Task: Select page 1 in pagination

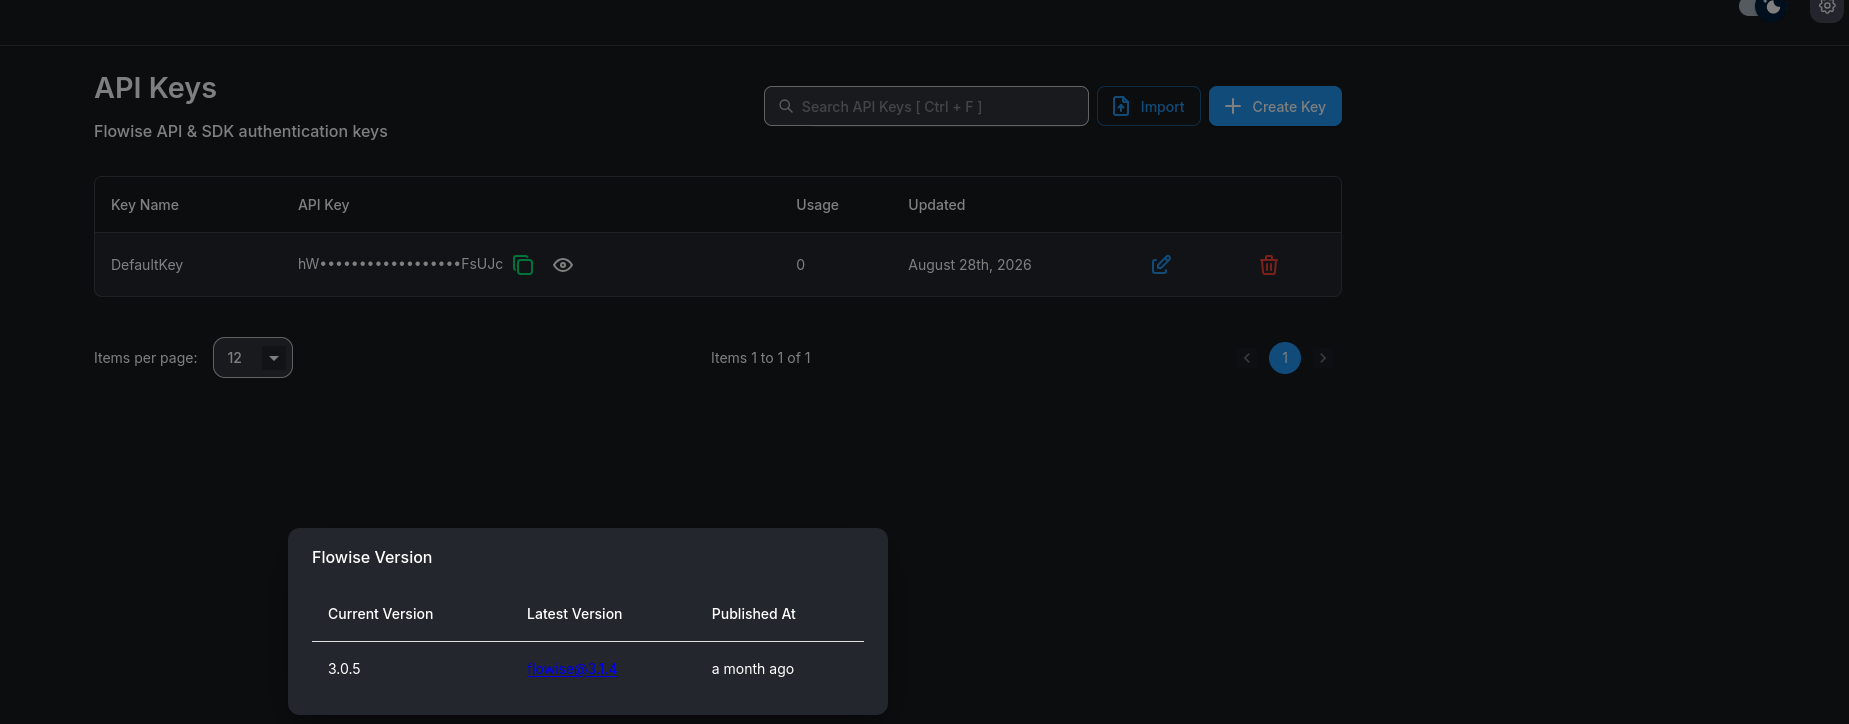Action: tap(1285, 358)
